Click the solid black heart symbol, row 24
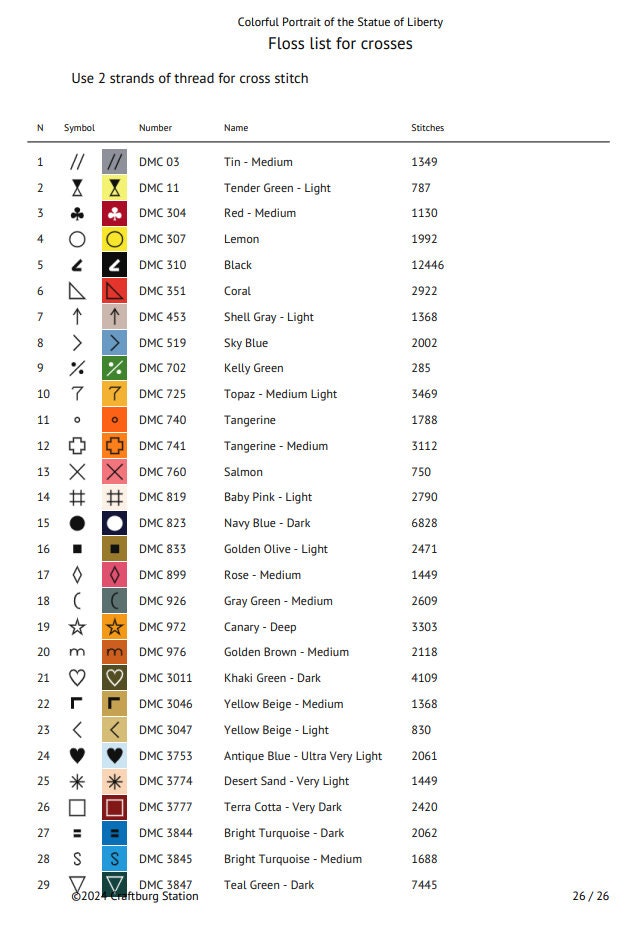 [x=77, y=755]
